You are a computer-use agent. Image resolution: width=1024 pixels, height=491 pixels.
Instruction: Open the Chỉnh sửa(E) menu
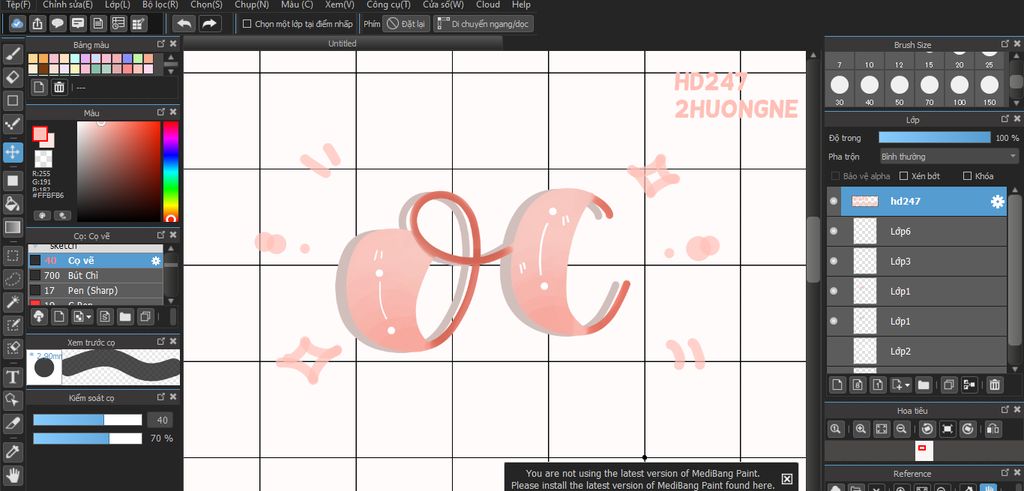click(x=67, y=5)
